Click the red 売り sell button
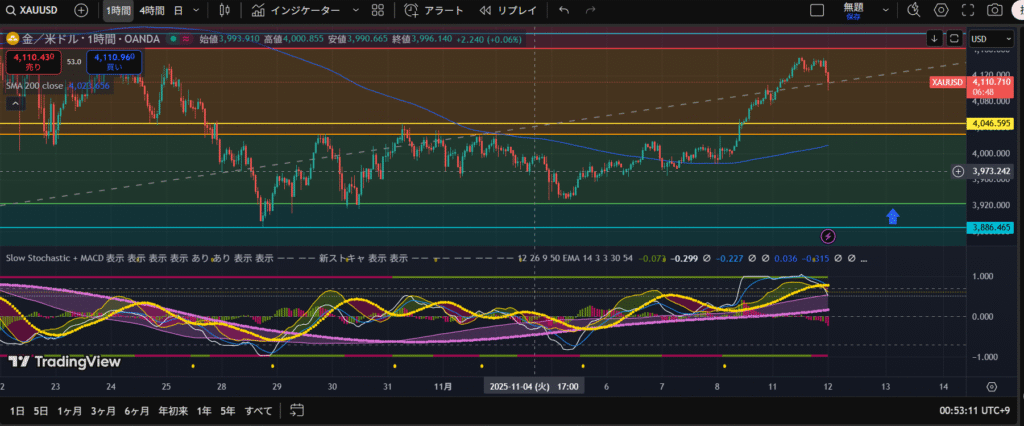The image size is (1024, 426). 31,62
